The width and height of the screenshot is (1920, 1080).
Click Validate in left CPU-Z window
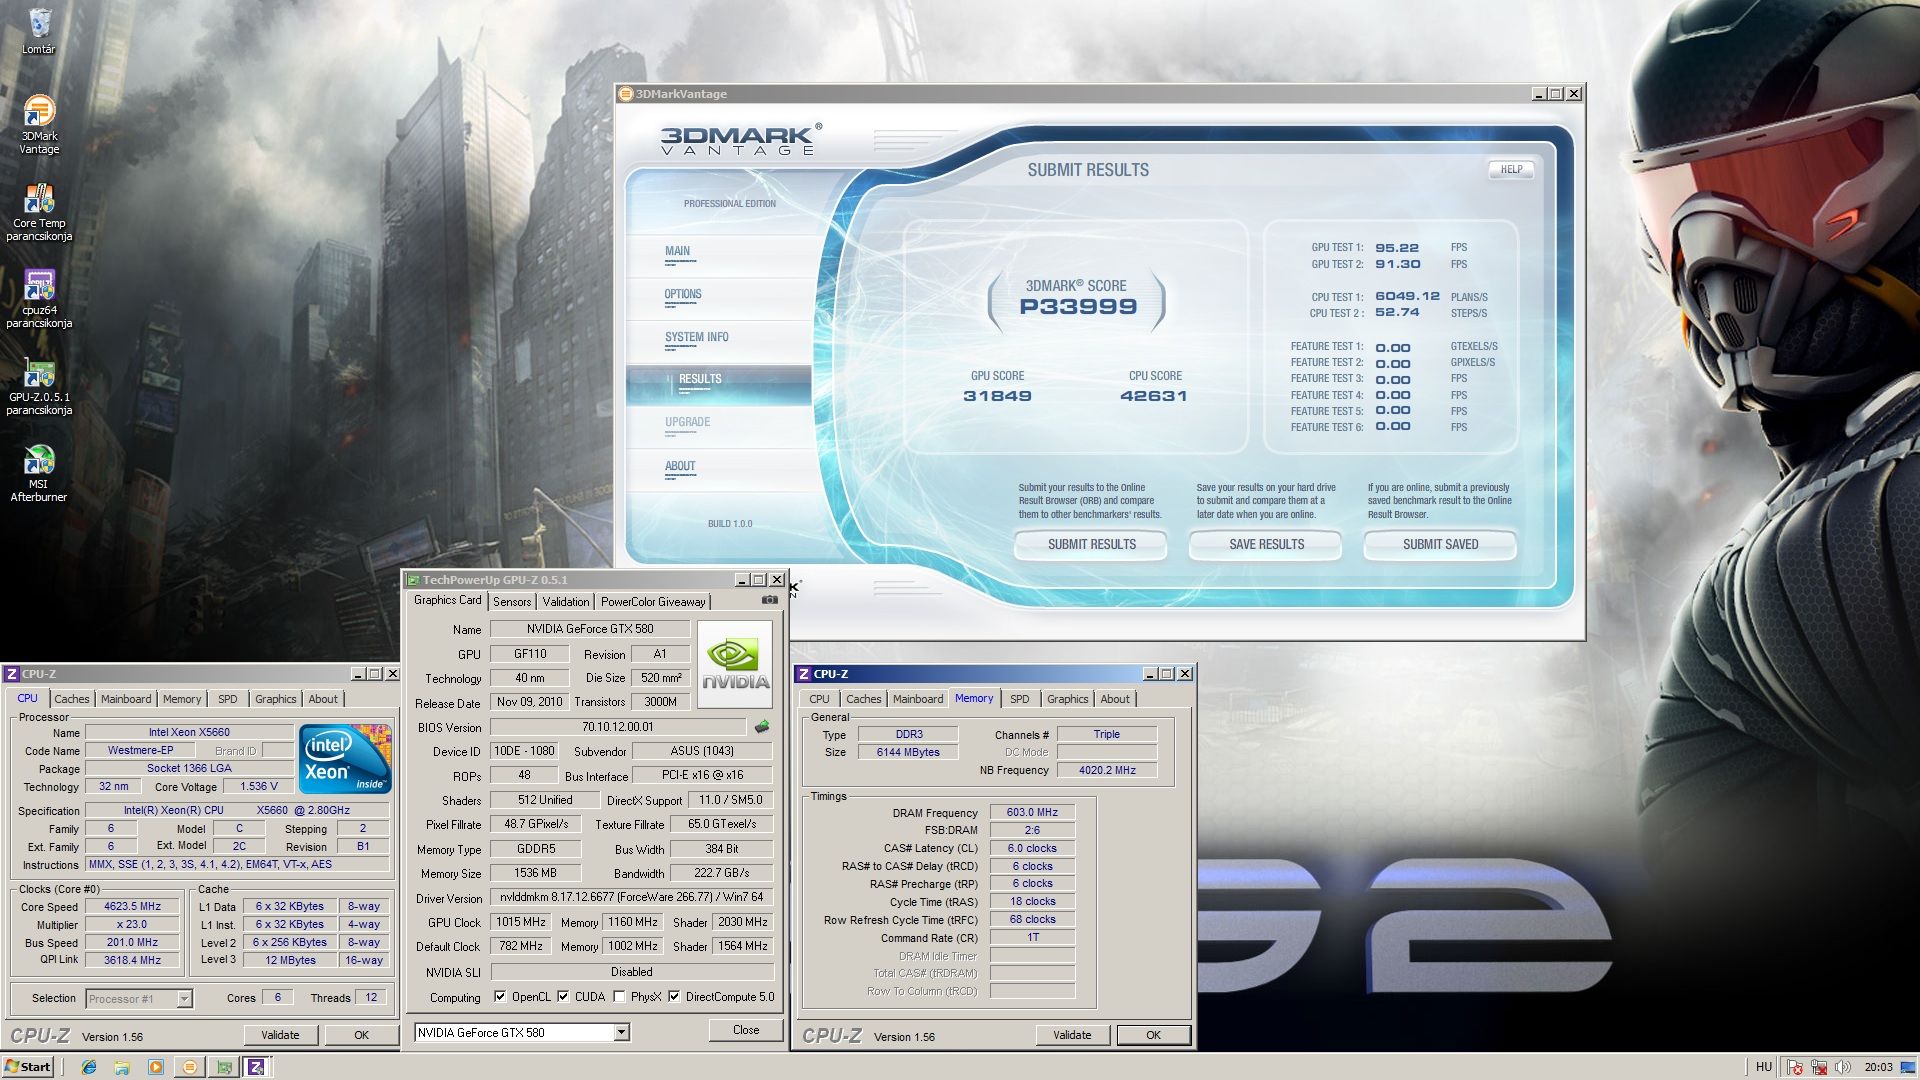280,1035
